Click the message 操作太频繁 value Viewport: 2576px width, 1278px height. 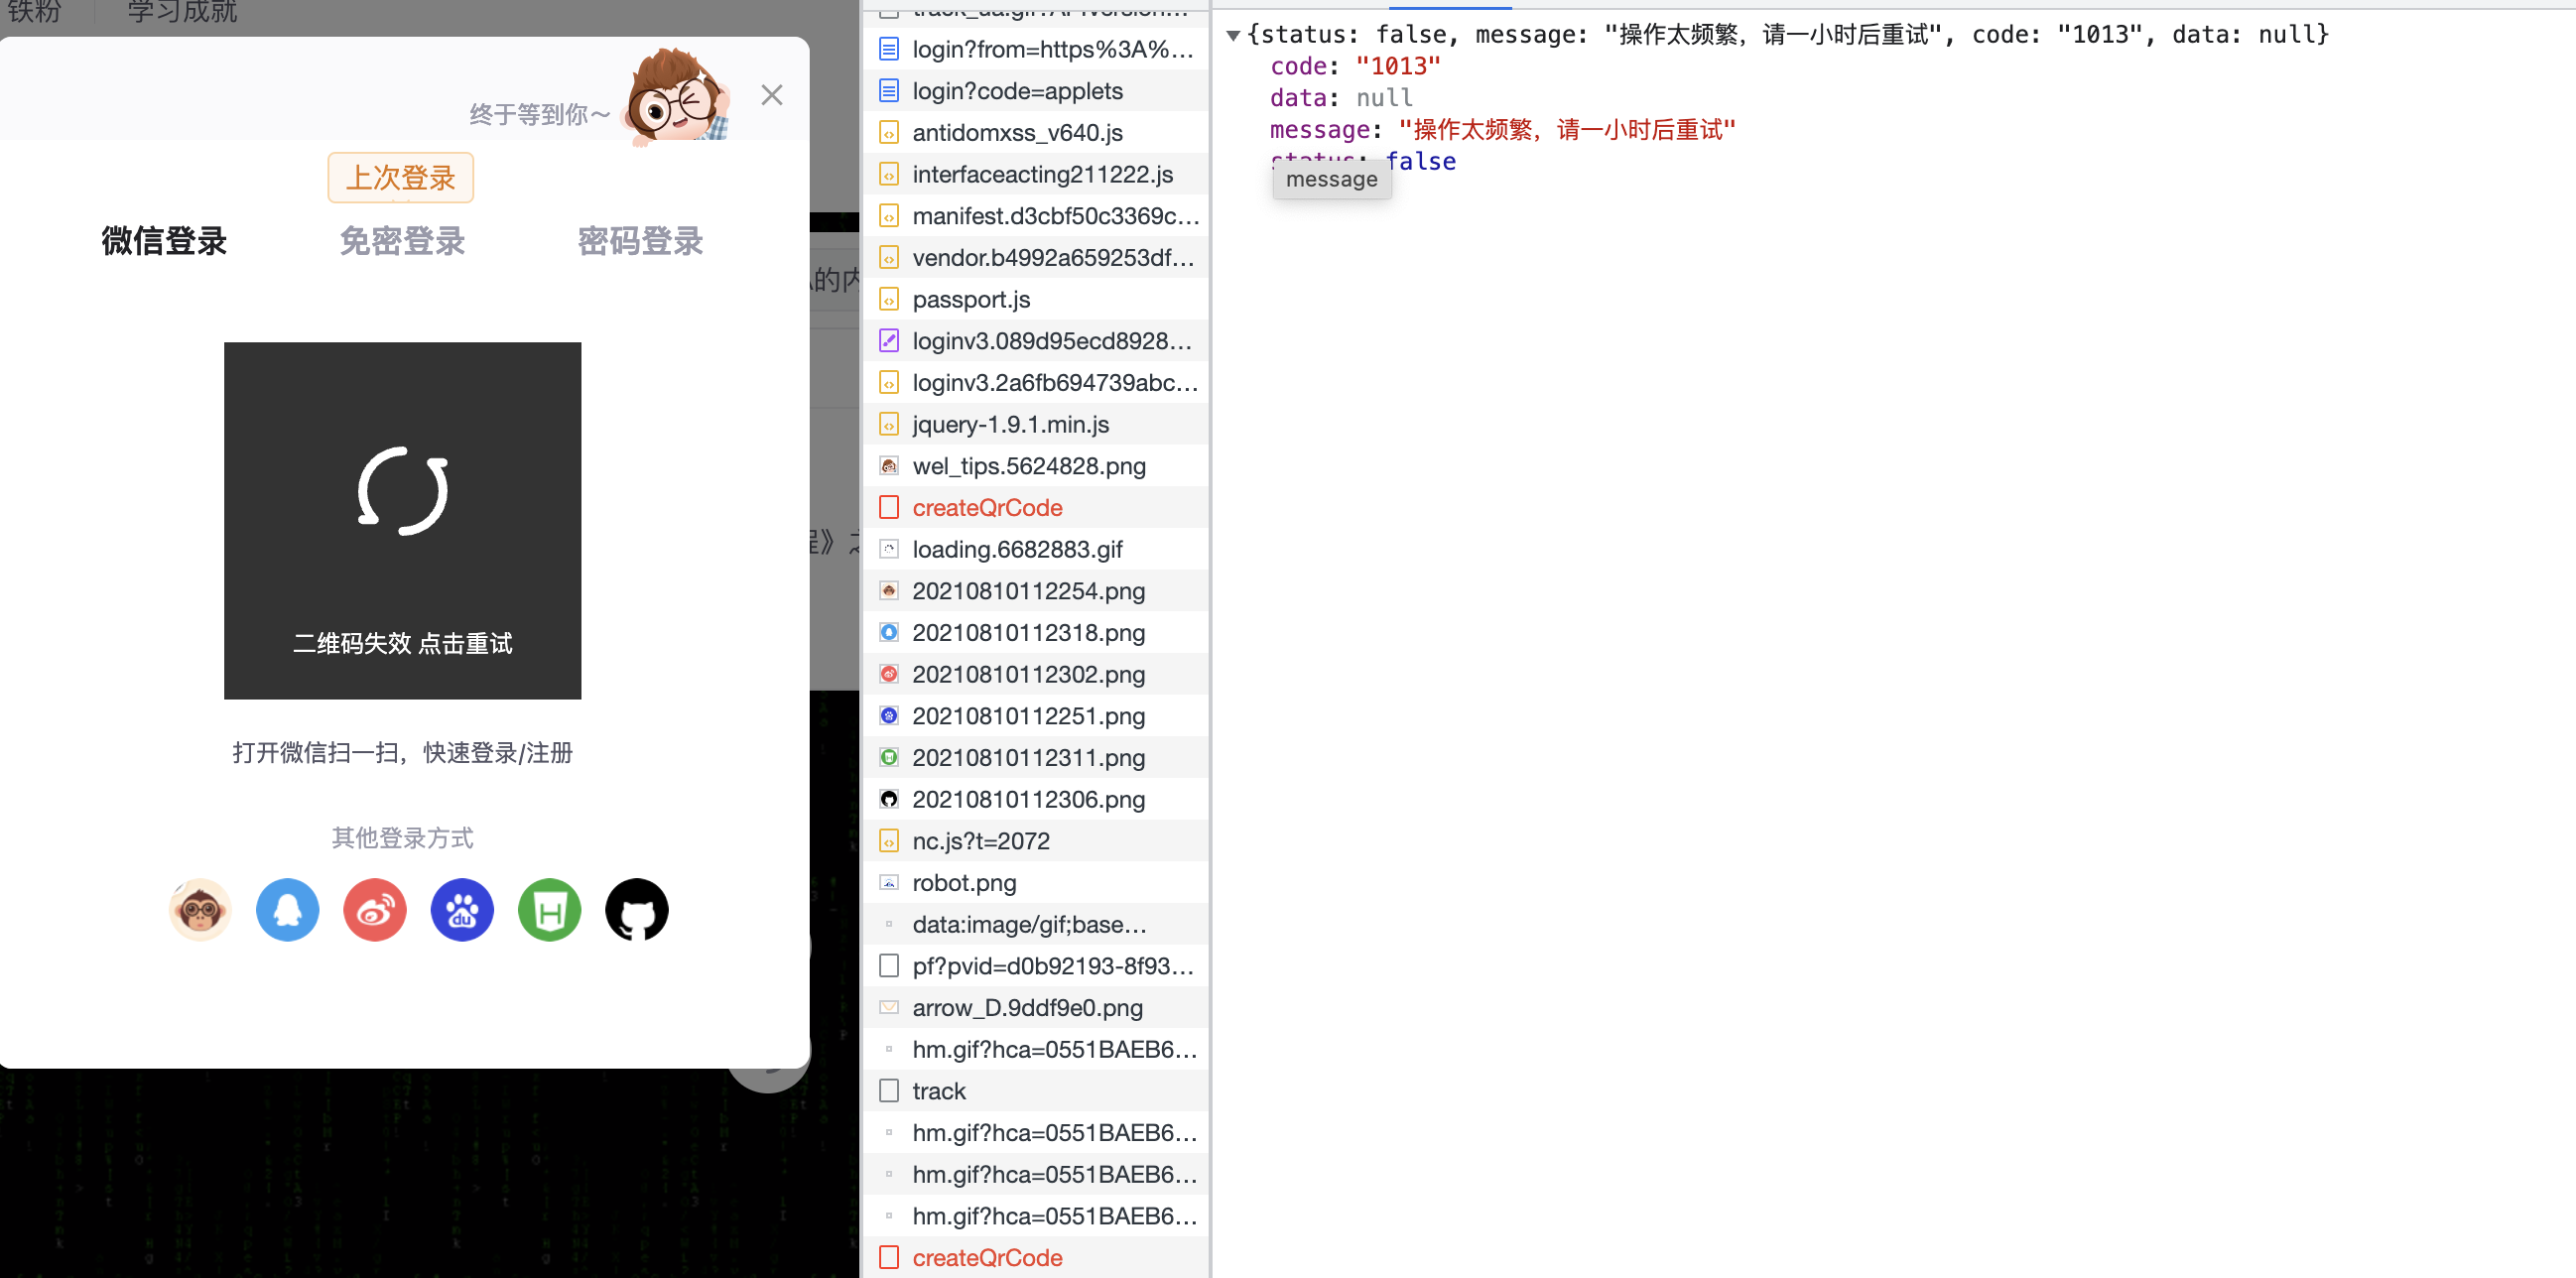[1566, 130]
